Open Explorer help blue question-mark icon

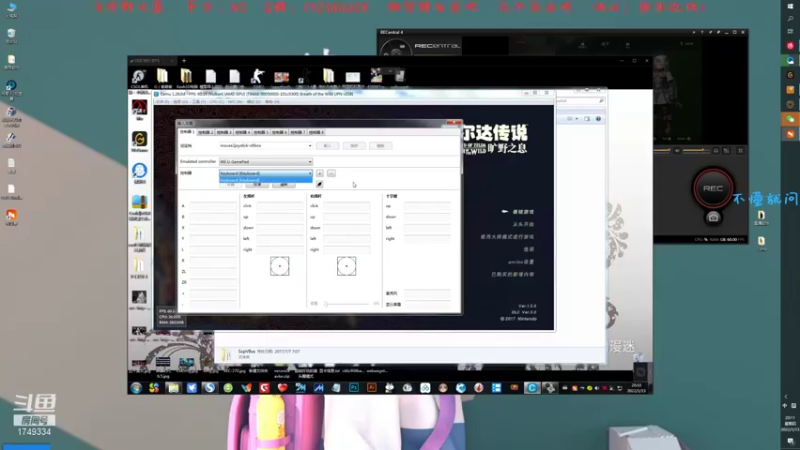coord(598,119)
